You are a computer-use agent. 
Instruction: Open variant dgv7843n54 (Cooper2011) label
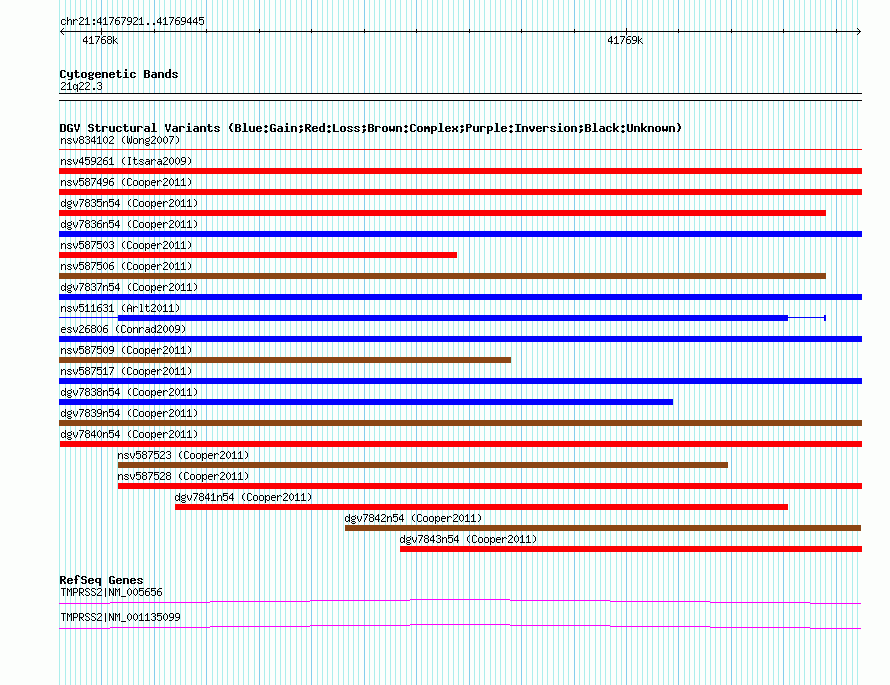[468, 539]
